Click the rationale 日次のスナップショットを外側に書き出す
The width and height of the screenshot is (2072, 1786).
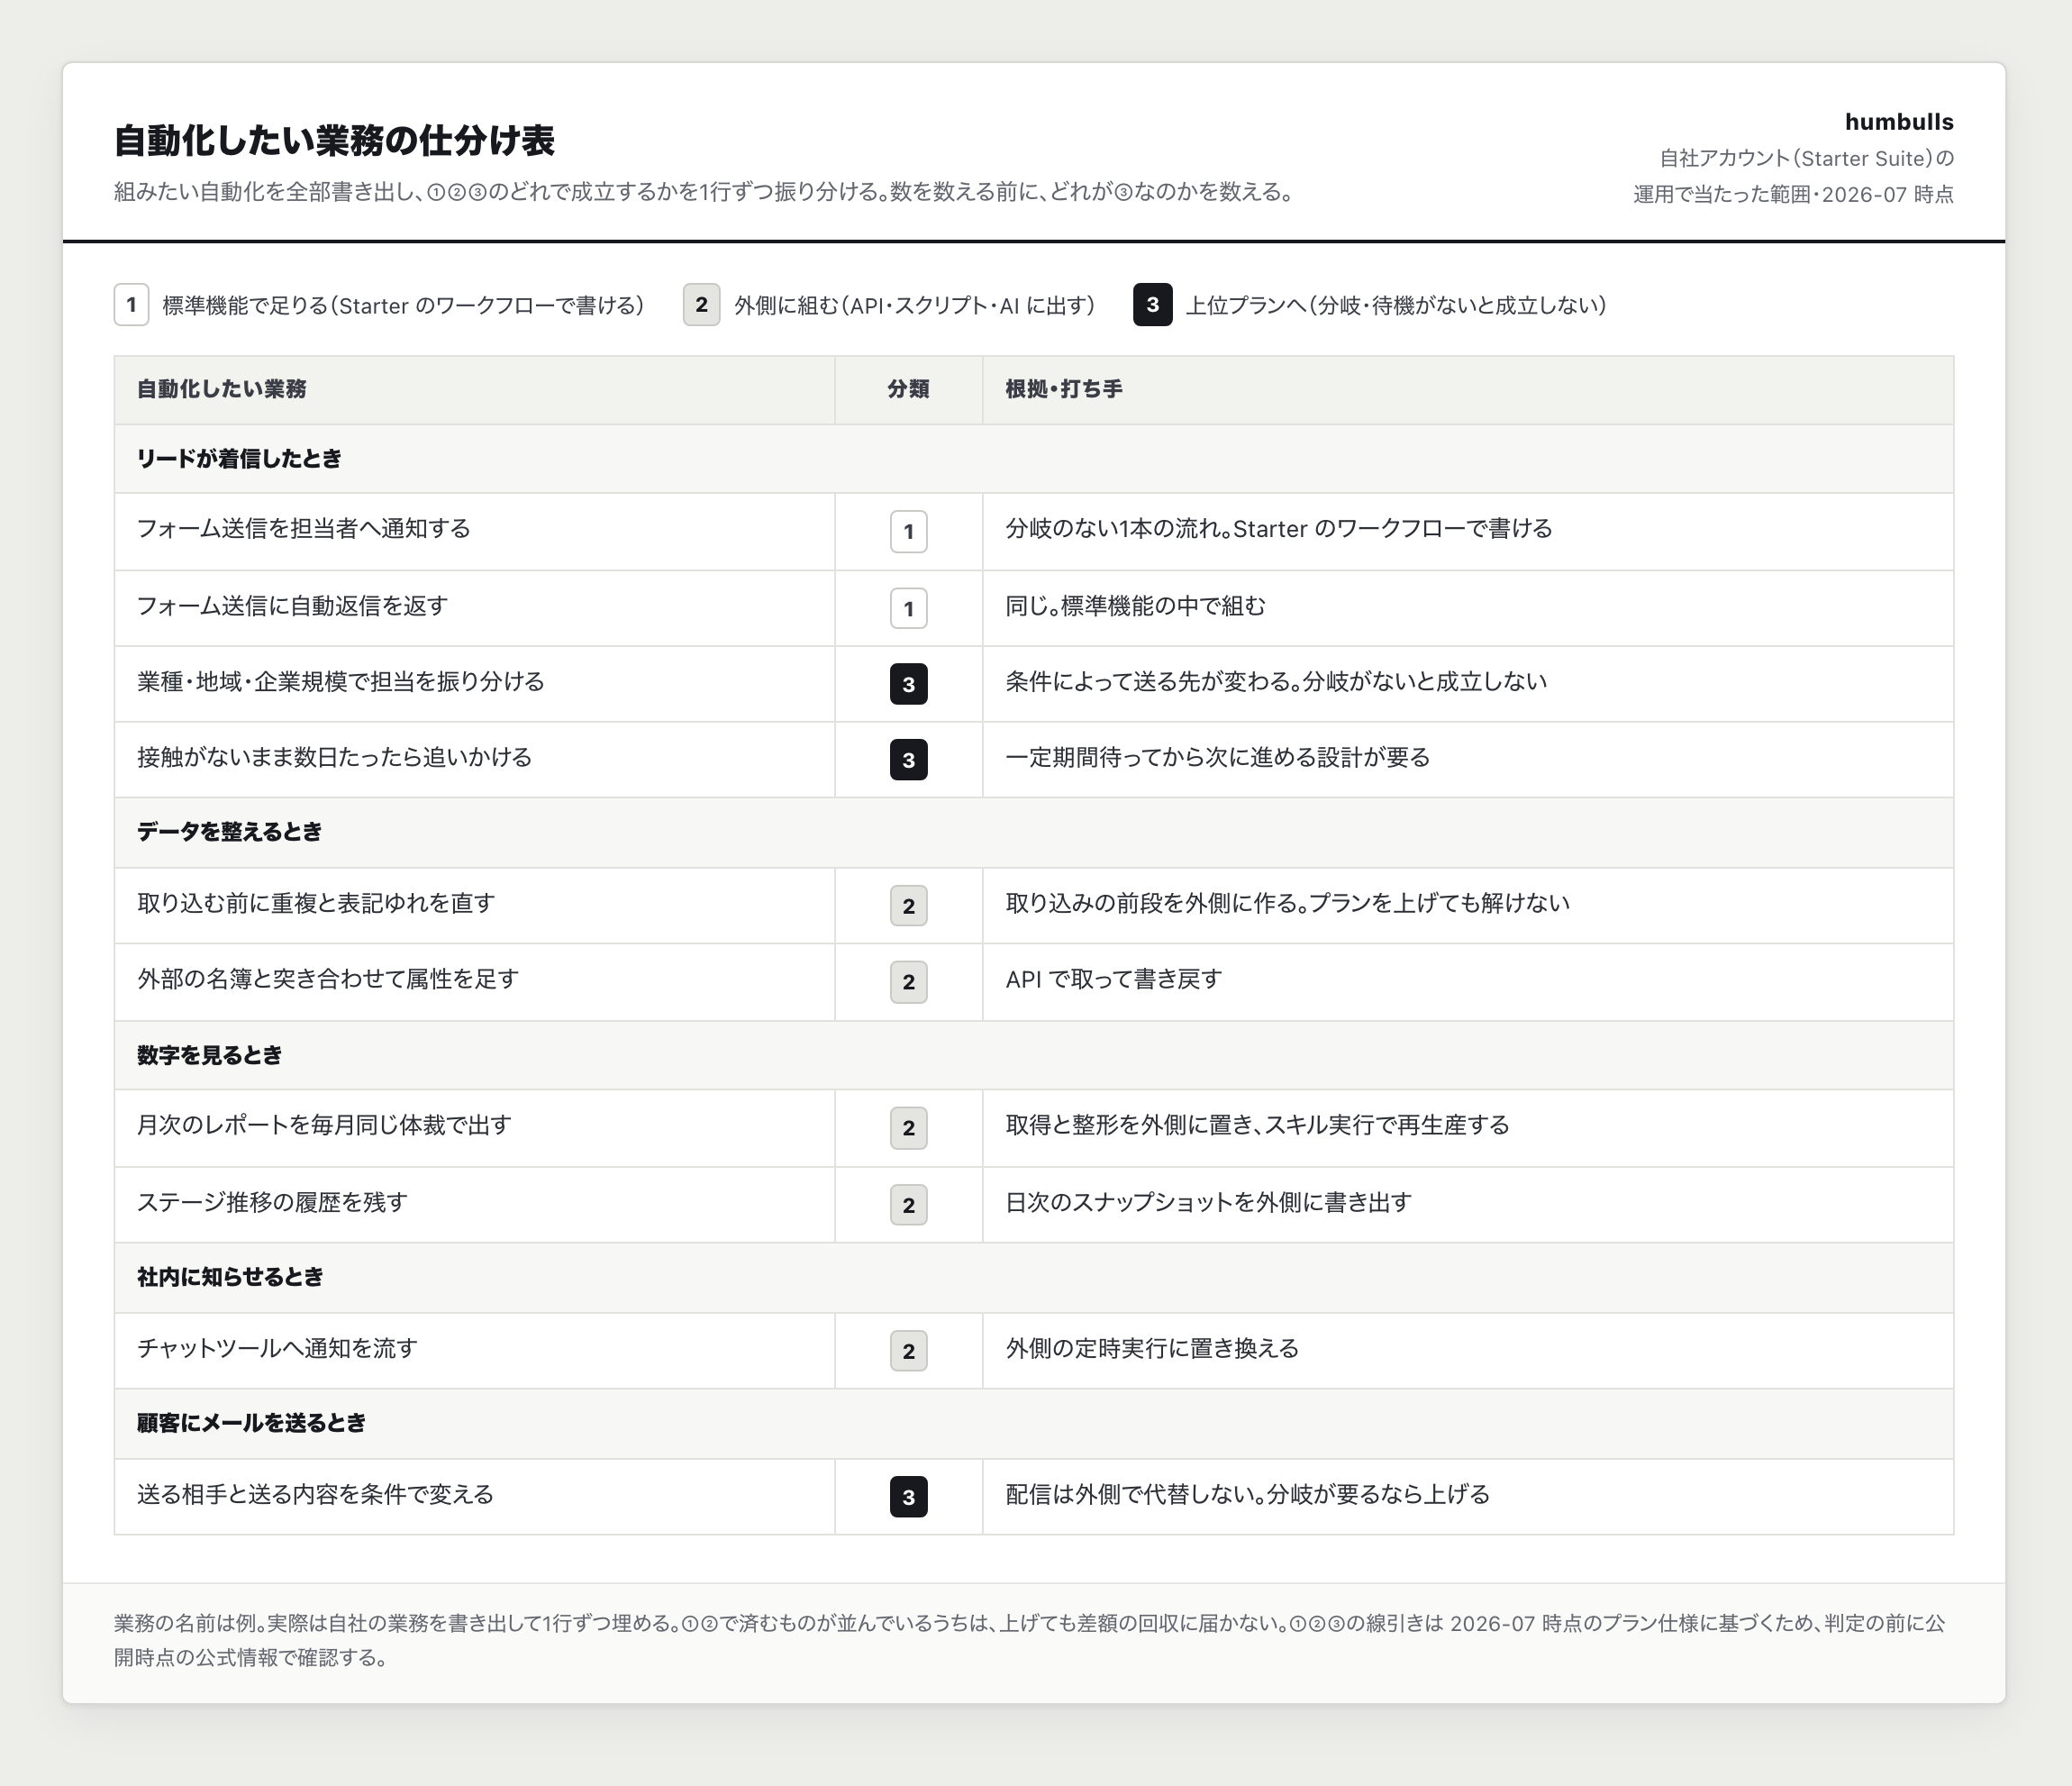click(1208, 1202)
